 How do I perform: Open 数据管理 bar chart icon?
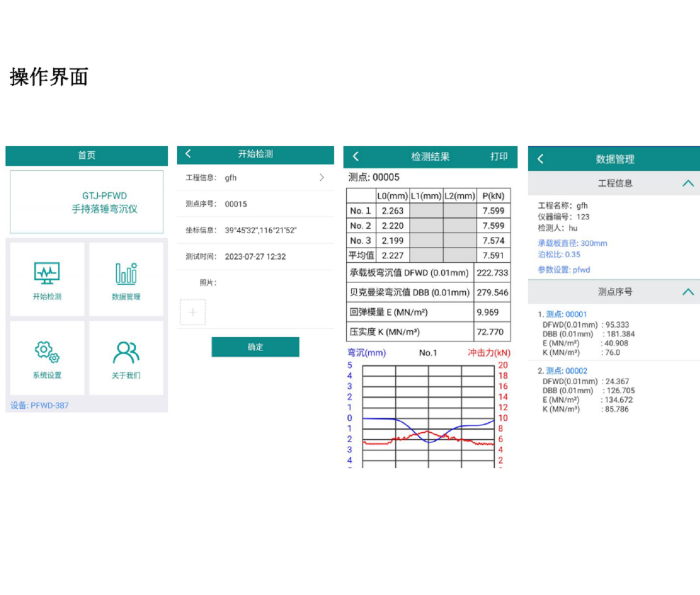point(126,273)
